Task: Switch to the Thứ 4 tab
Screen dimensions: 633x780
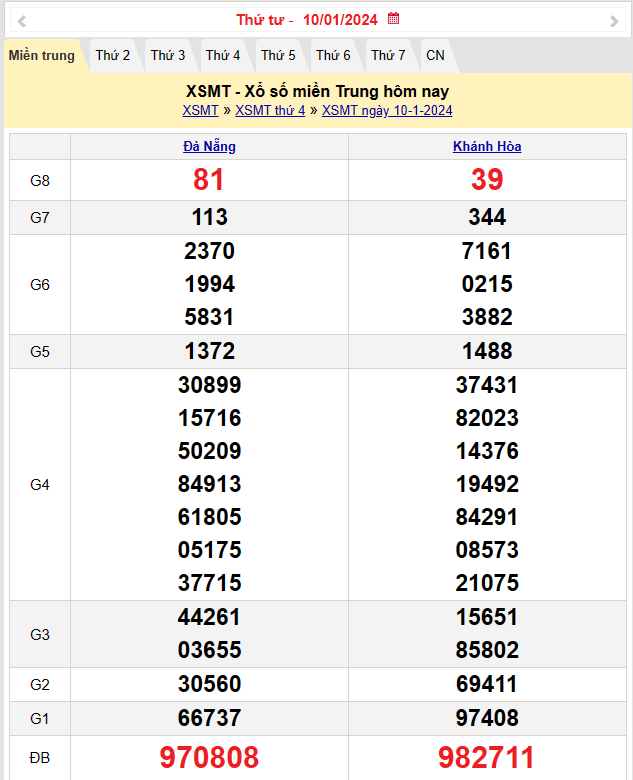Action: pyautogui.click(x=223, y=55)
